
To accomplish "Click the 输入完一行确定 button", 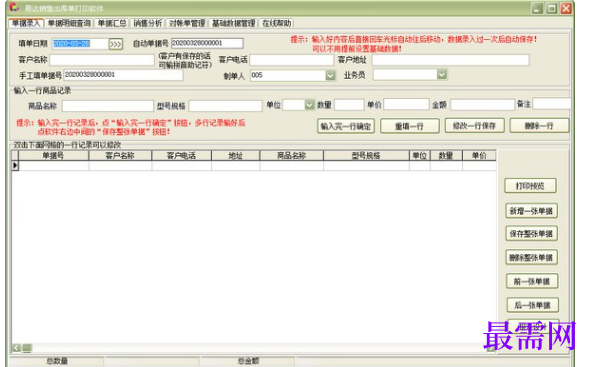I will click(346, 126).
